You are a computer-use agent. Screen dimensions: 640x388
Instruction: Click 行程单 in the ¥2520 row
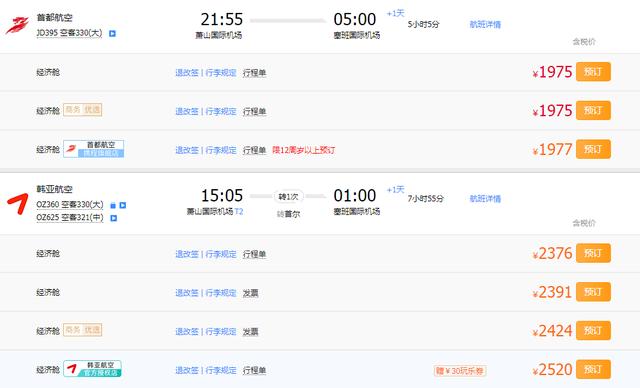(x=254, y=370)
